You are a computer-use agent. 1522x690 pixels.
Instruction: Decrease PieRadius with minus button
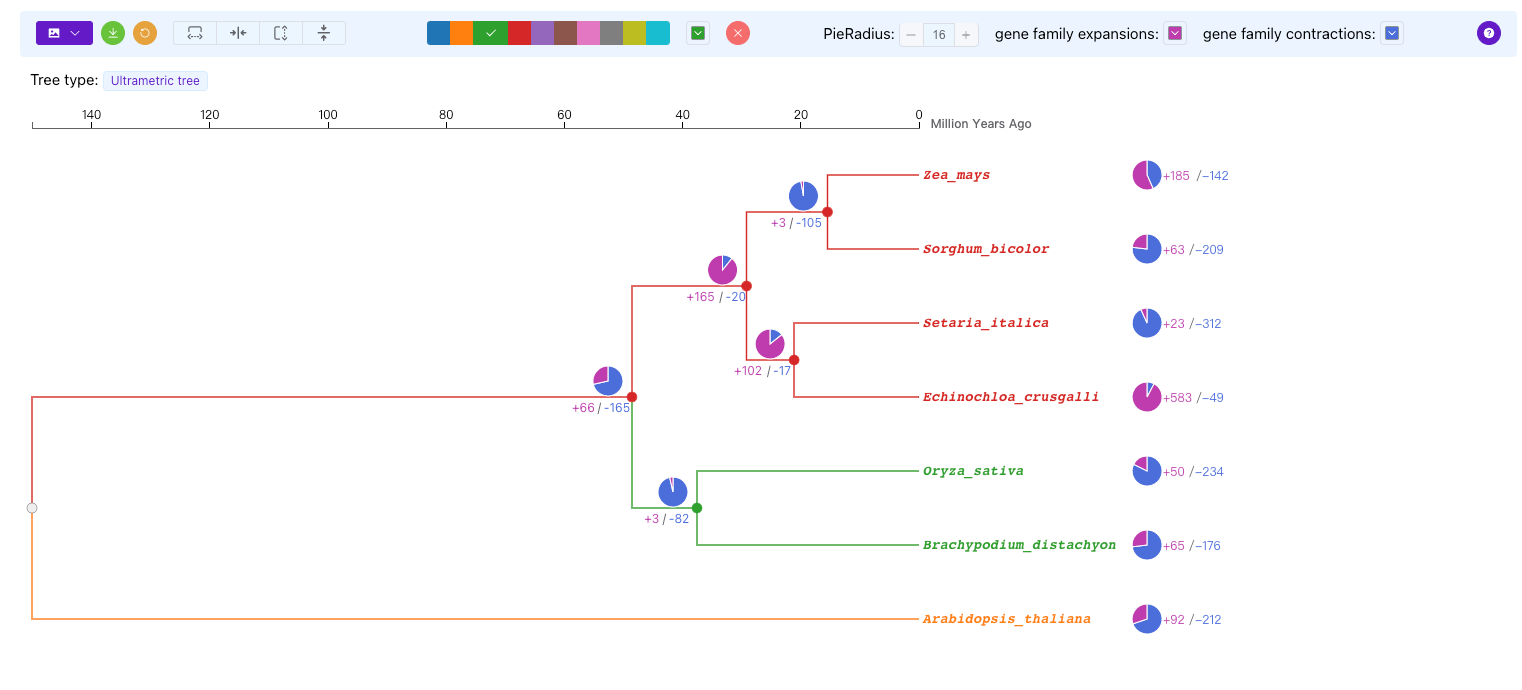[911, 35]
